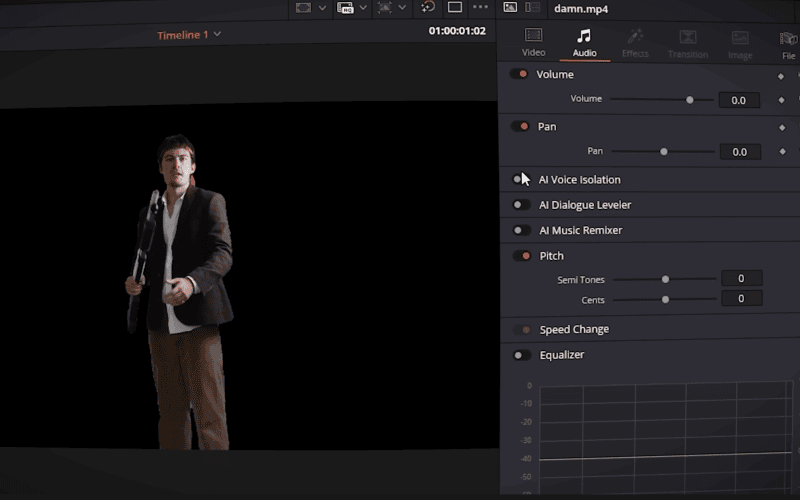Open dropdown next to transform overlay icon
This screenshot has height=500, width=800.
tap(402, 7)
